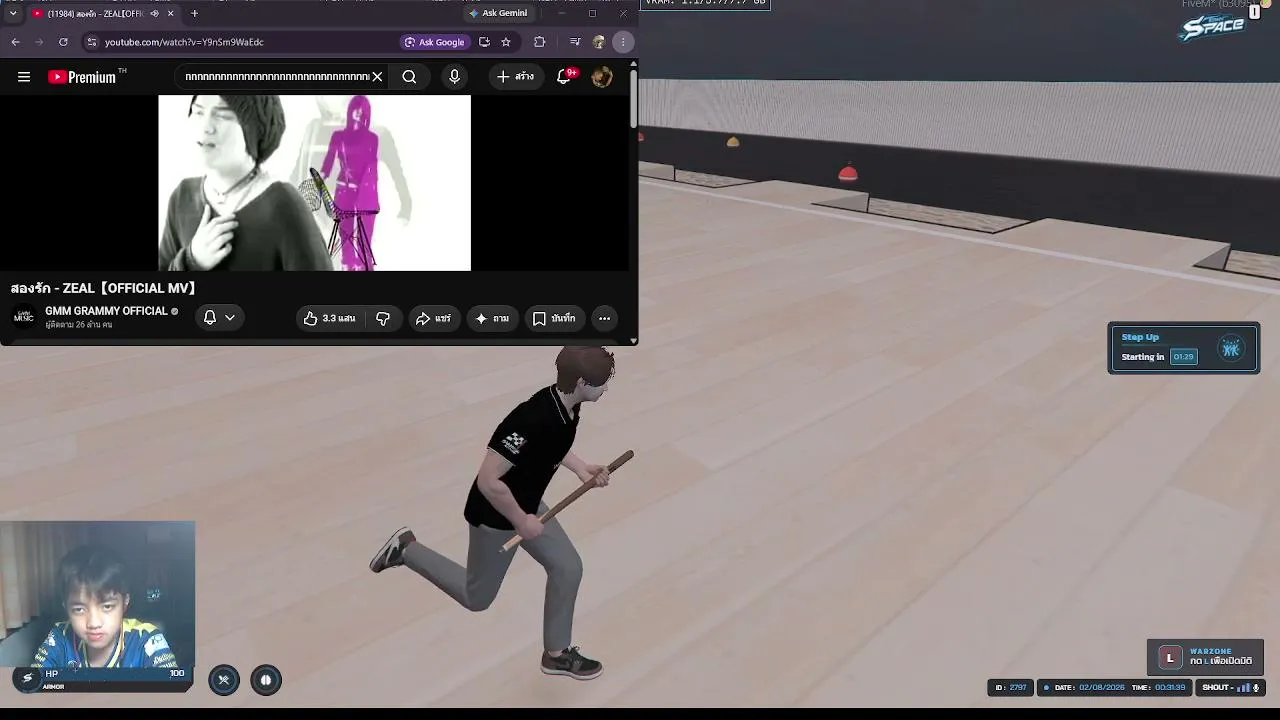1280x720 pixels.
Task: Expand the subscription notification bell dropdown
Action: (219, 318)
